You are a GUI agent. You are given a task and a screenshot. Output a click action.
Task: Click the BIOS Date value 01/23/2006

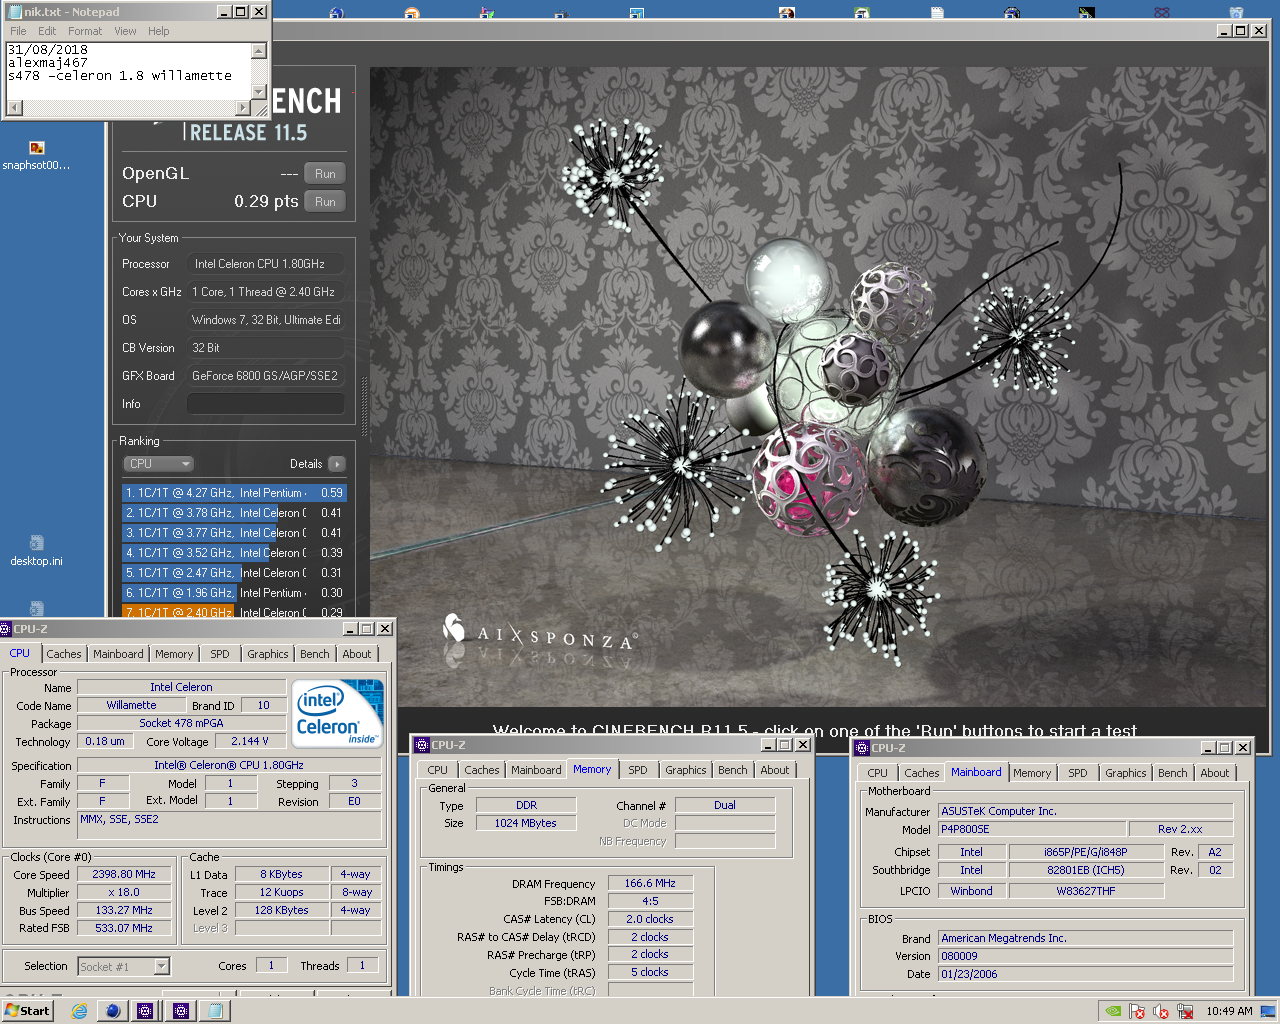(x=1085, y=974)
